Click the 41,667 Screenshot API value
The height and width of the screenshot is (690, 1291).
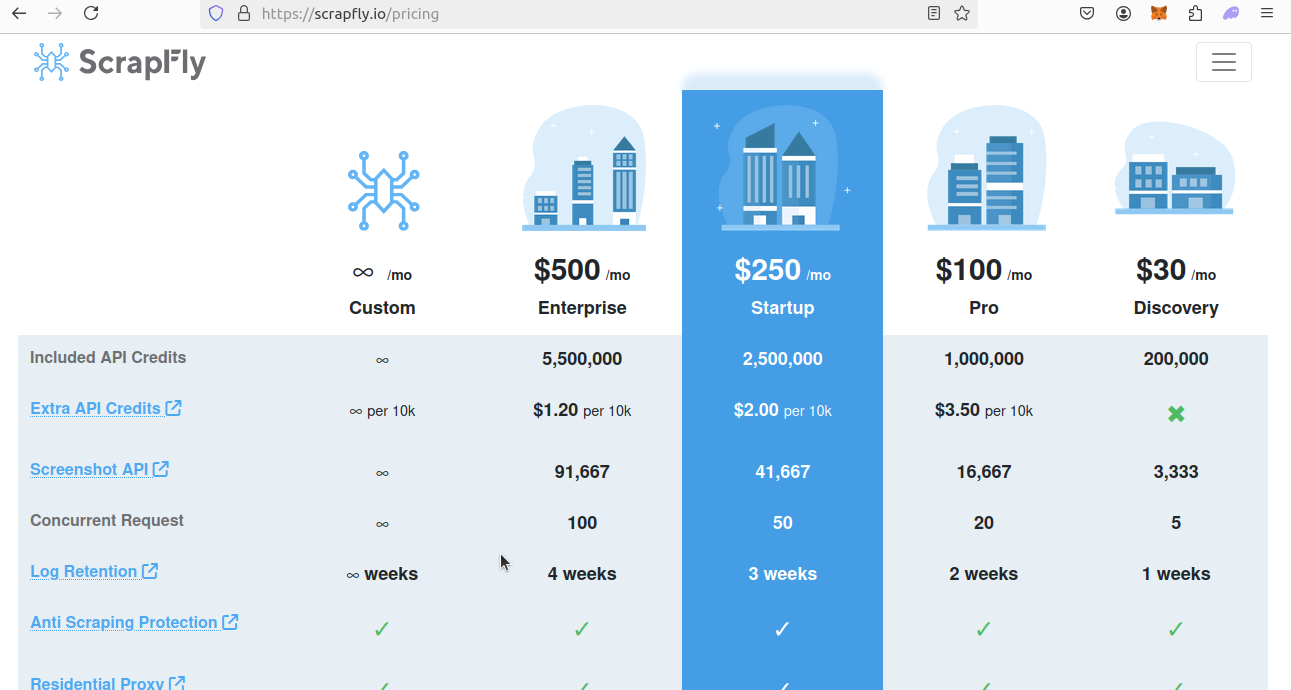(783, 472)
